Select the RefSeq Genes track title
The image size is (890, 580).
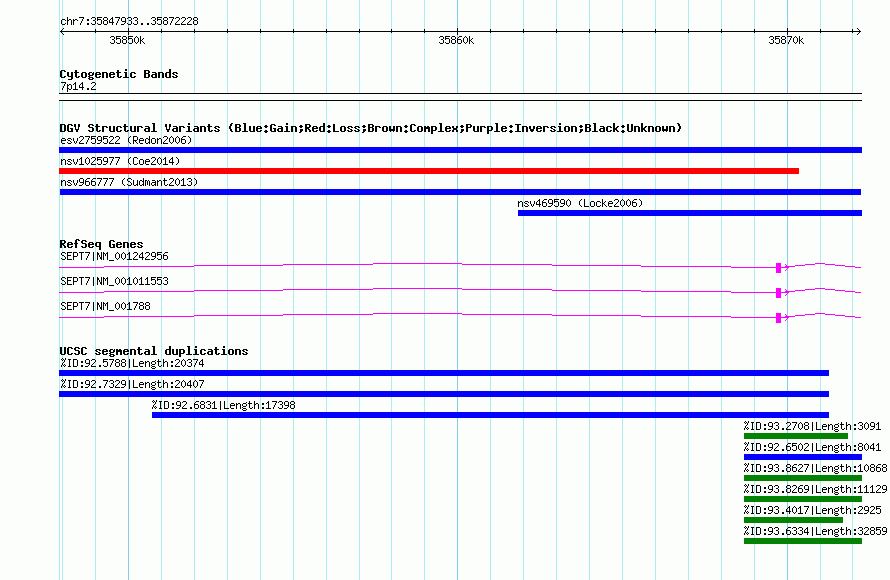[101, 244]
